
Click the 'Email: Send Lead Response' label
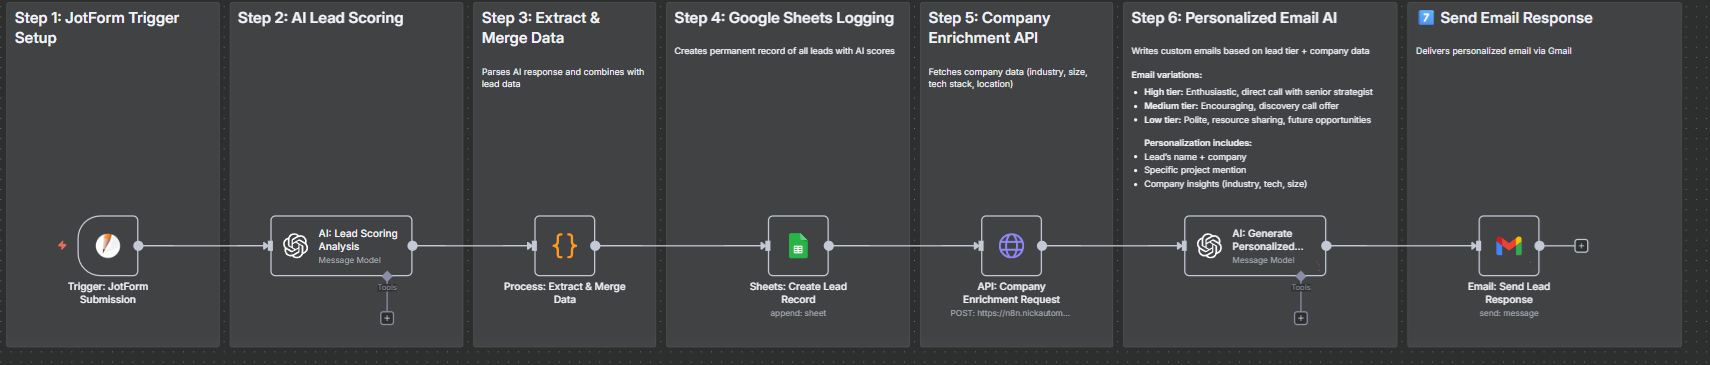pyautogui.click(x=1509, y=293)
